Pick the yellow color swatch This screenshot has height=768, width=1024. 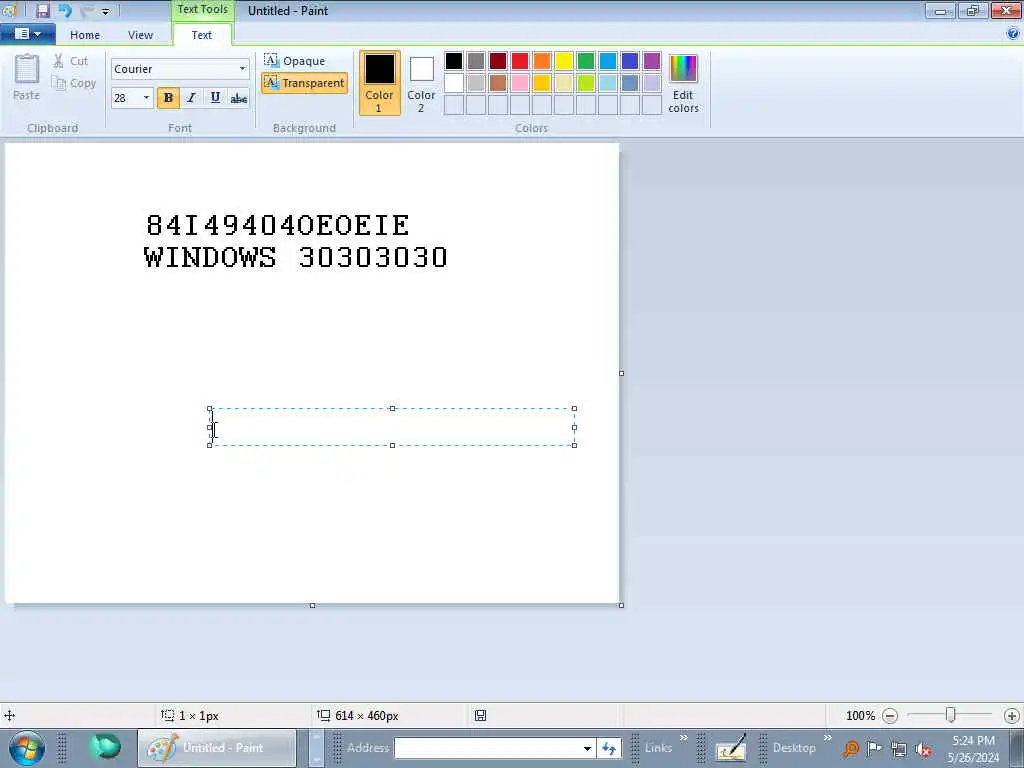coord(564,61)
